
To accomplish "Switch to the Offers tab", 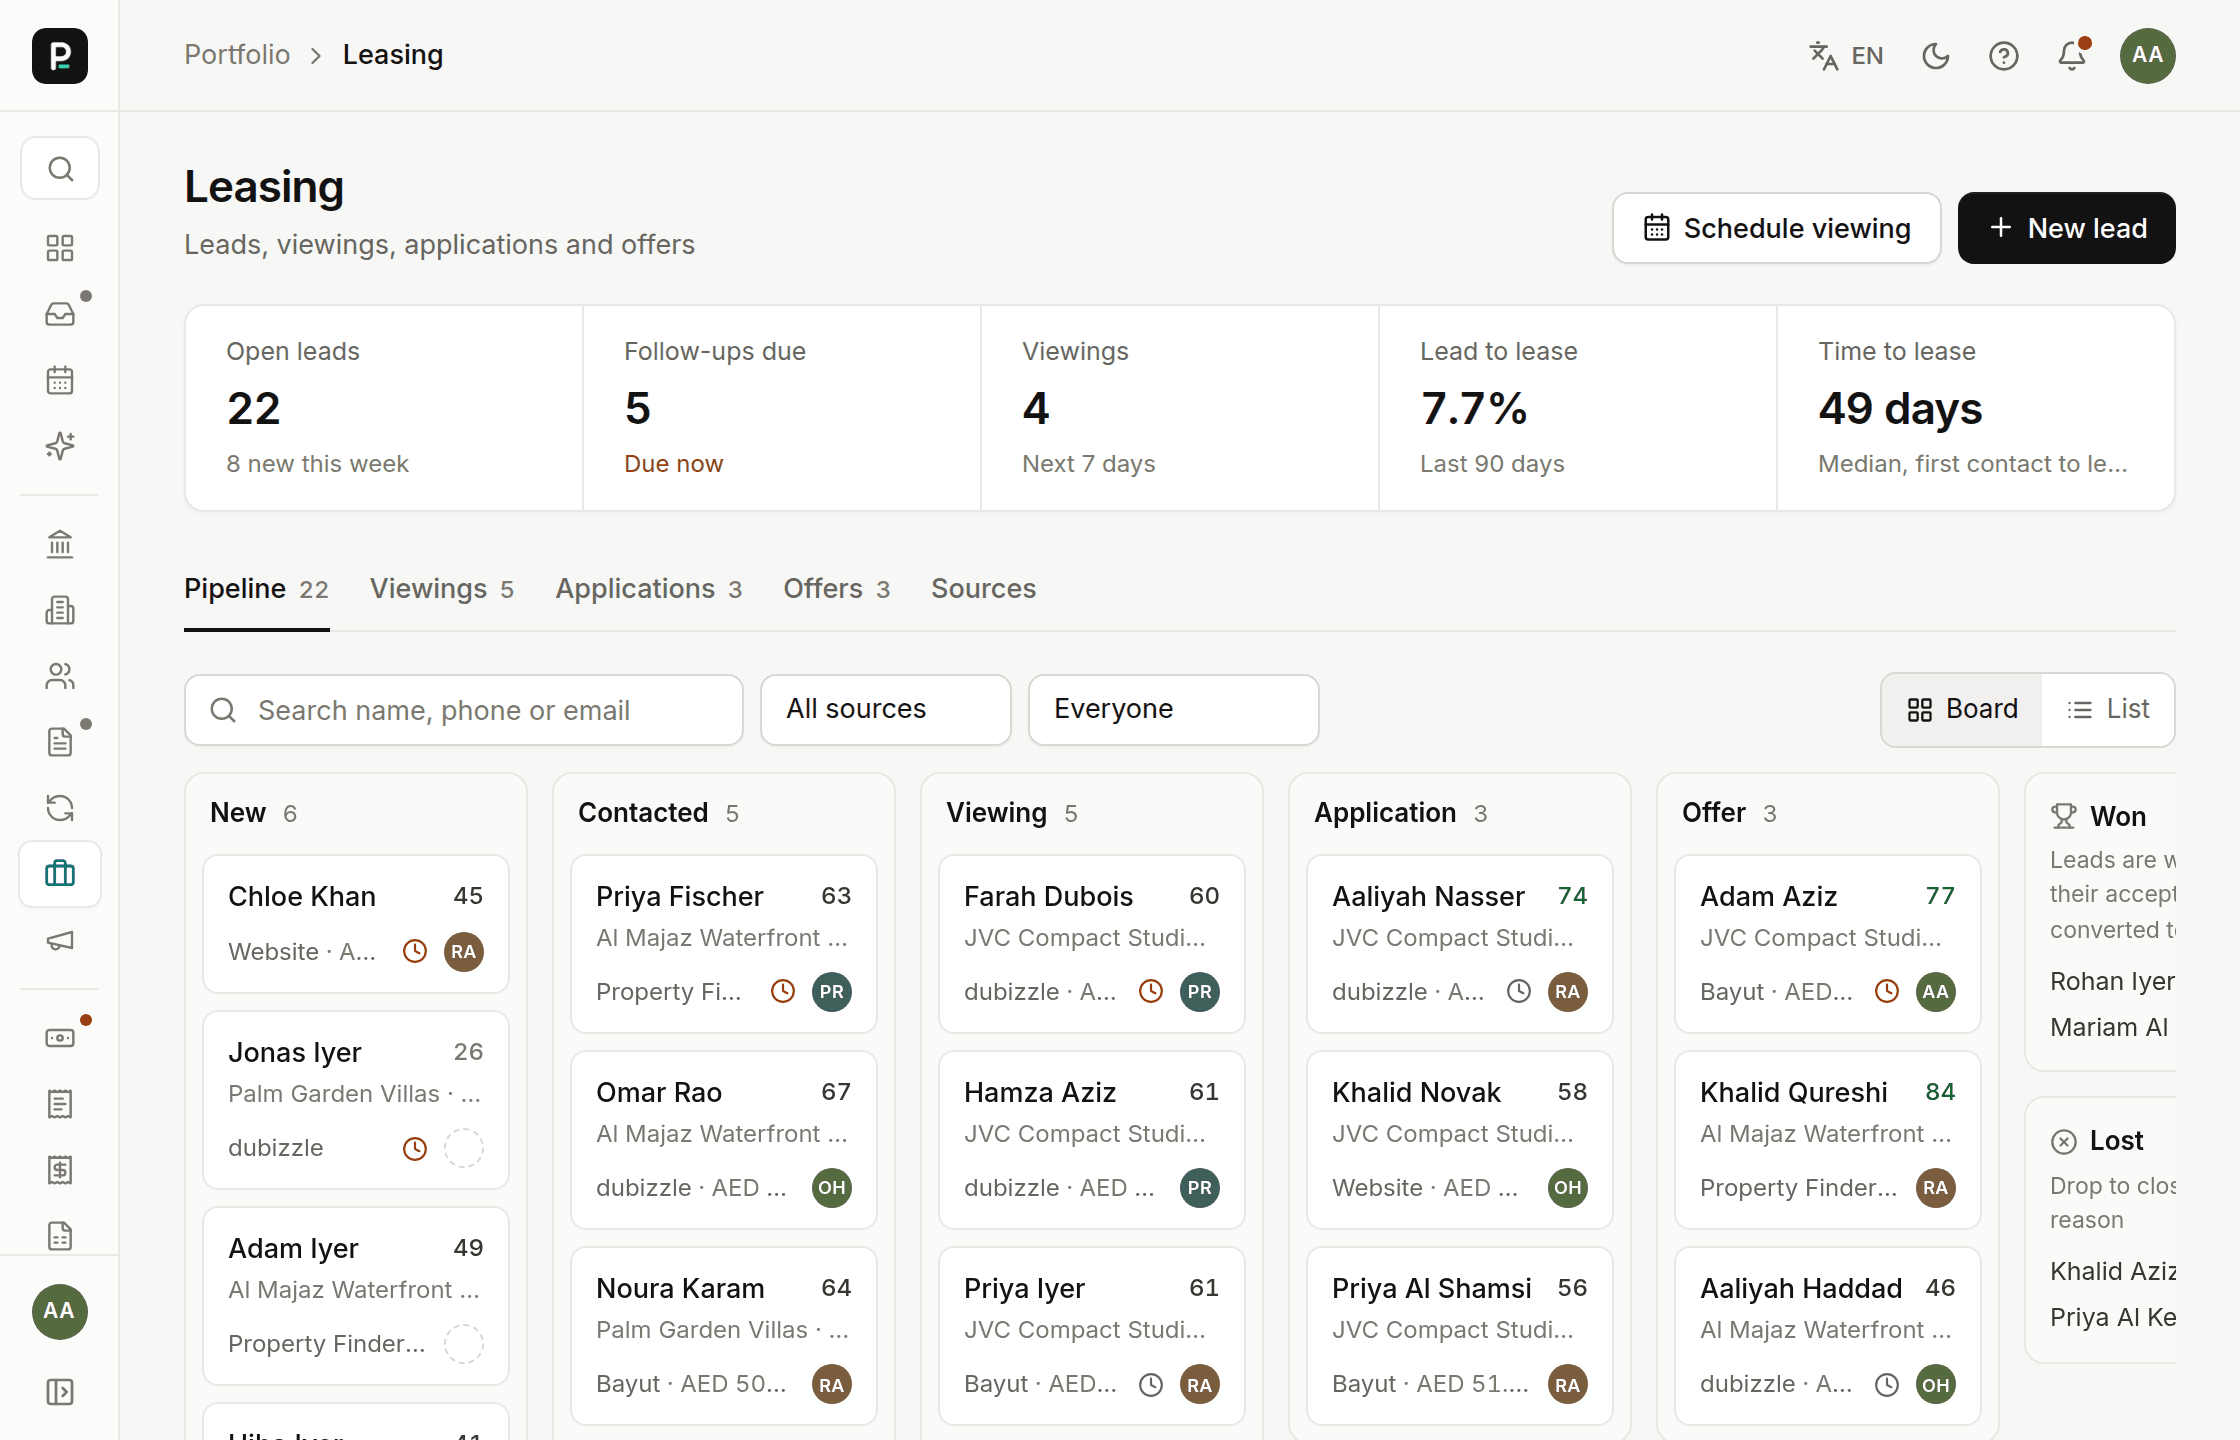I will (837, 589).
